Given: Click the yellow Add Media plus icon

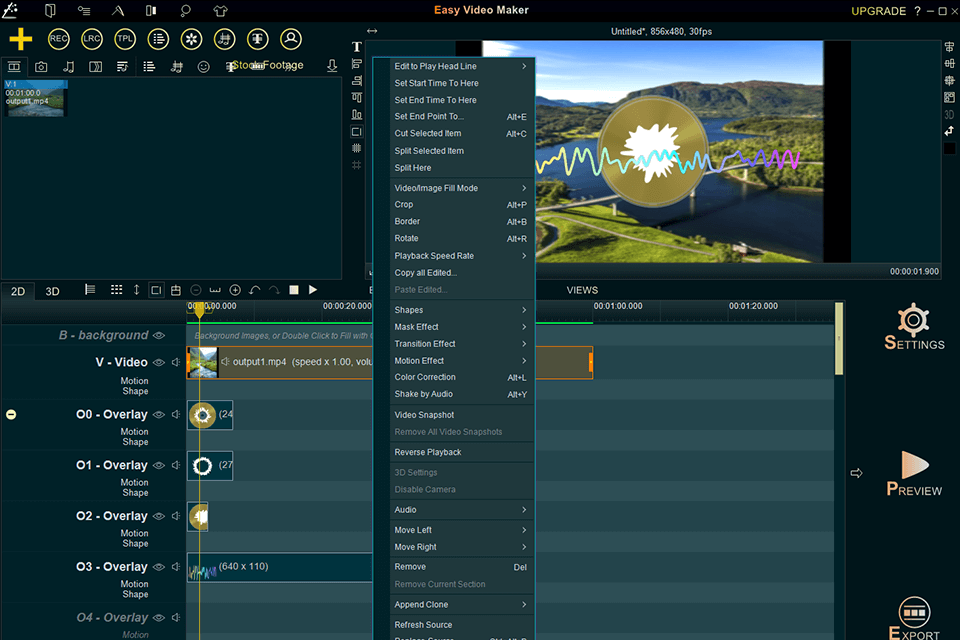Looking at the screenshot, I should (19, 39).
